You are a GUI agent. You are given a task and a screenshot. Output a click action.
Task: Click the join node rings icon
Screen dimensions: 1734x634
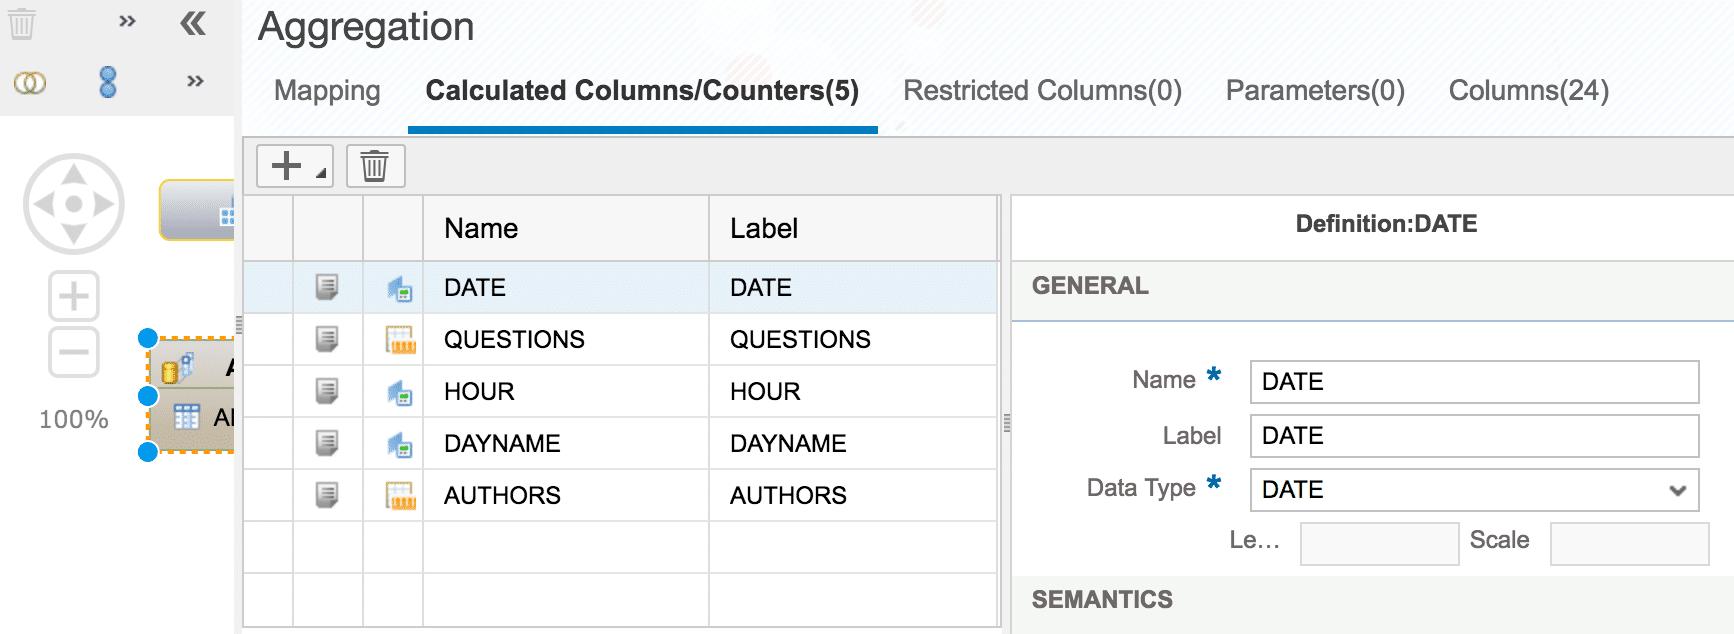tap(29, 83)
